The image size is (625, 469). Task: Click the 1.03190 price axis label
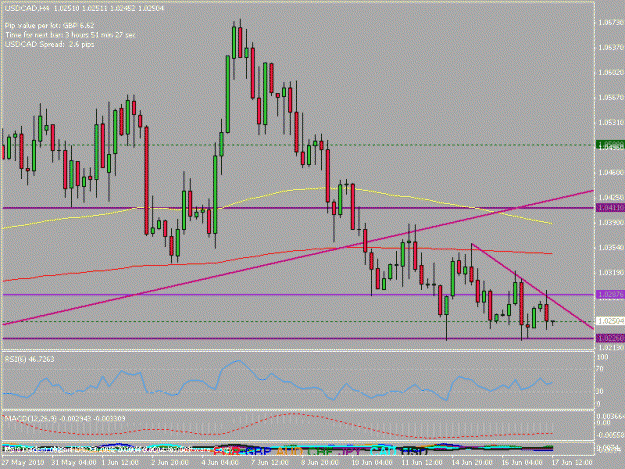(611, 272)
